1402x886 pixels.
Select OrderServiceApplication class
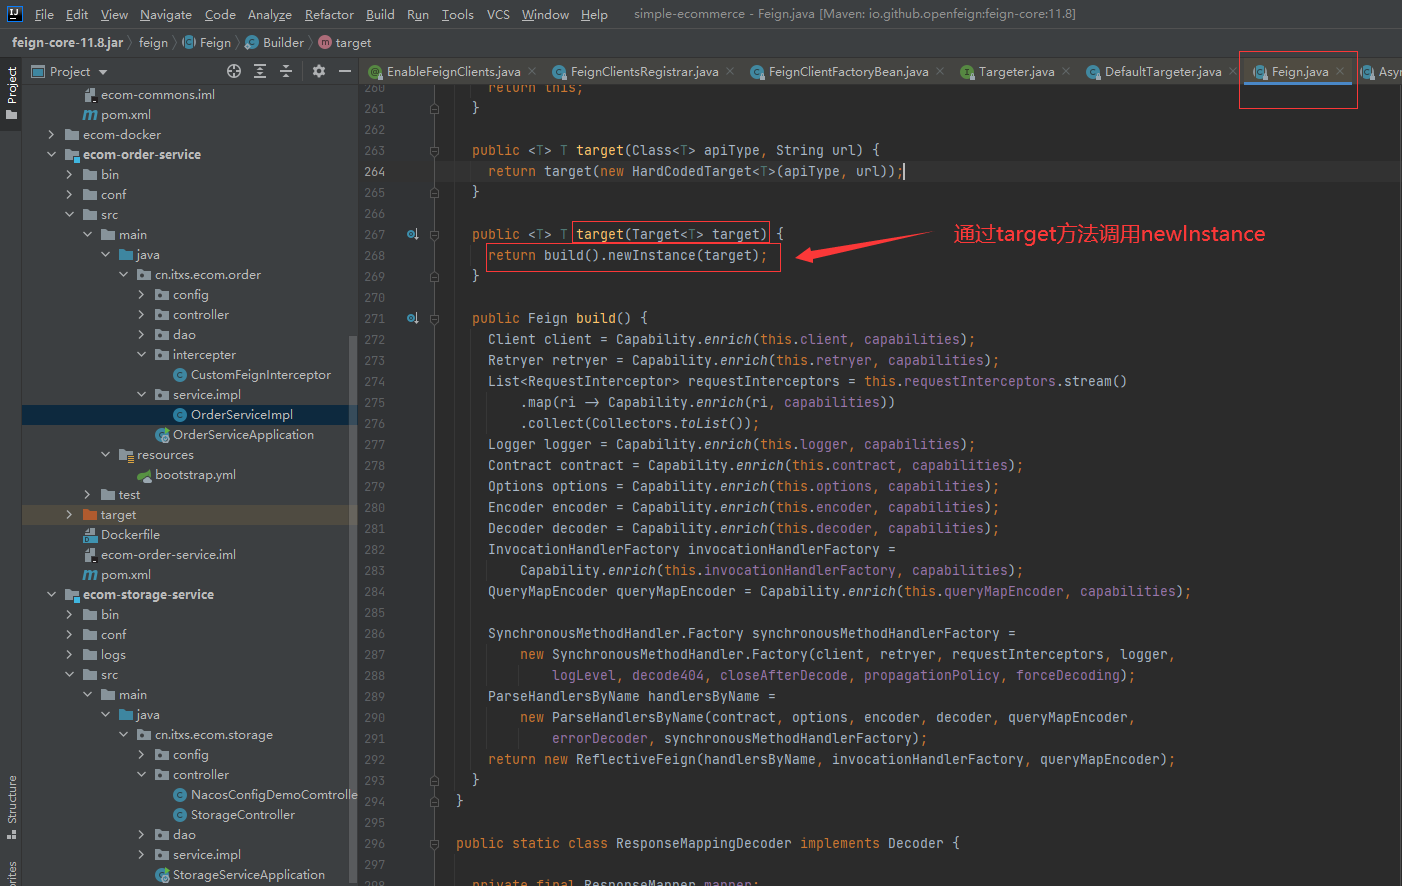point(243,434)
